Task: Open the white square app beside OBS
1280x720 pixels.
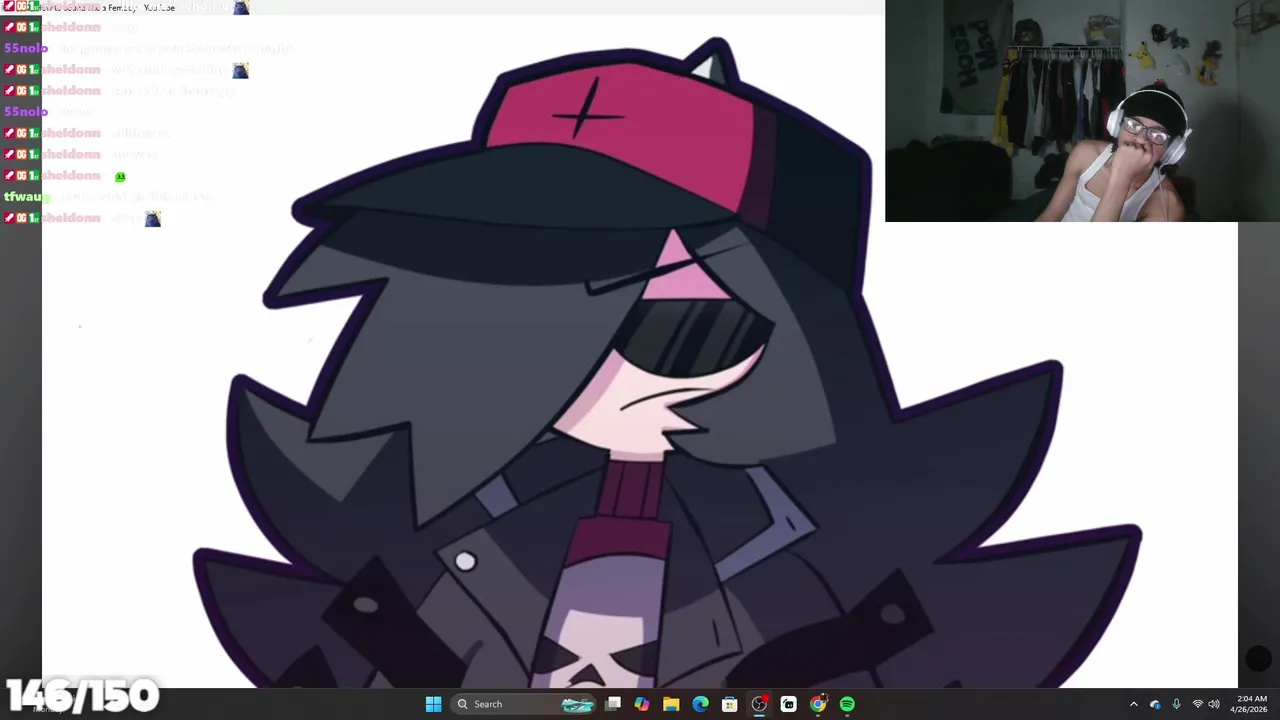Action: (788, 704)
